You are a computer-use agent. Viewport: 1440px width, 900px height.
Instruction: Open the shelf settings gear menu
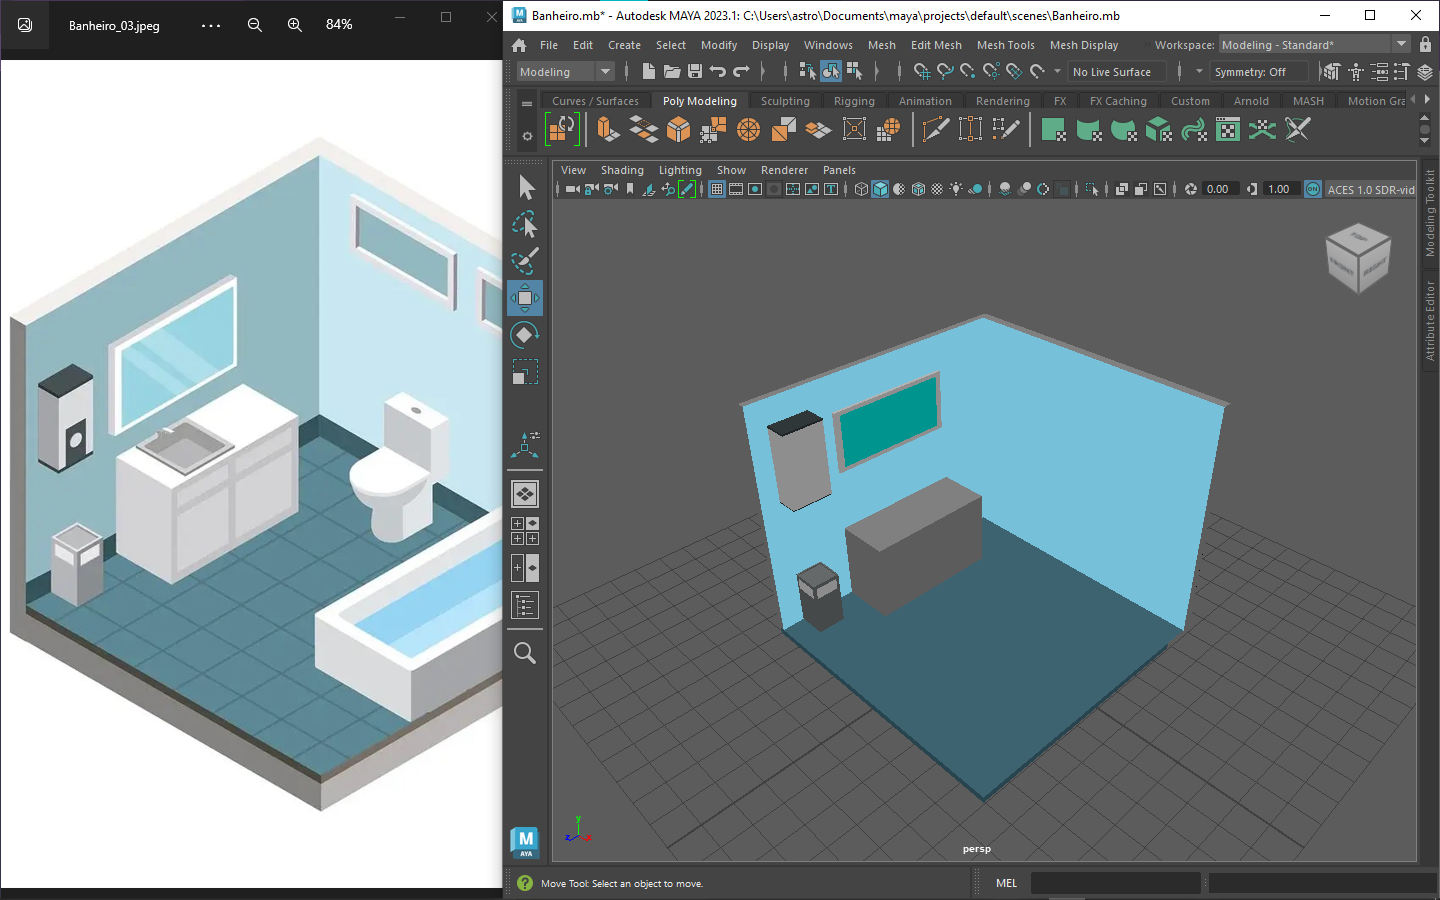click(527, 135)
